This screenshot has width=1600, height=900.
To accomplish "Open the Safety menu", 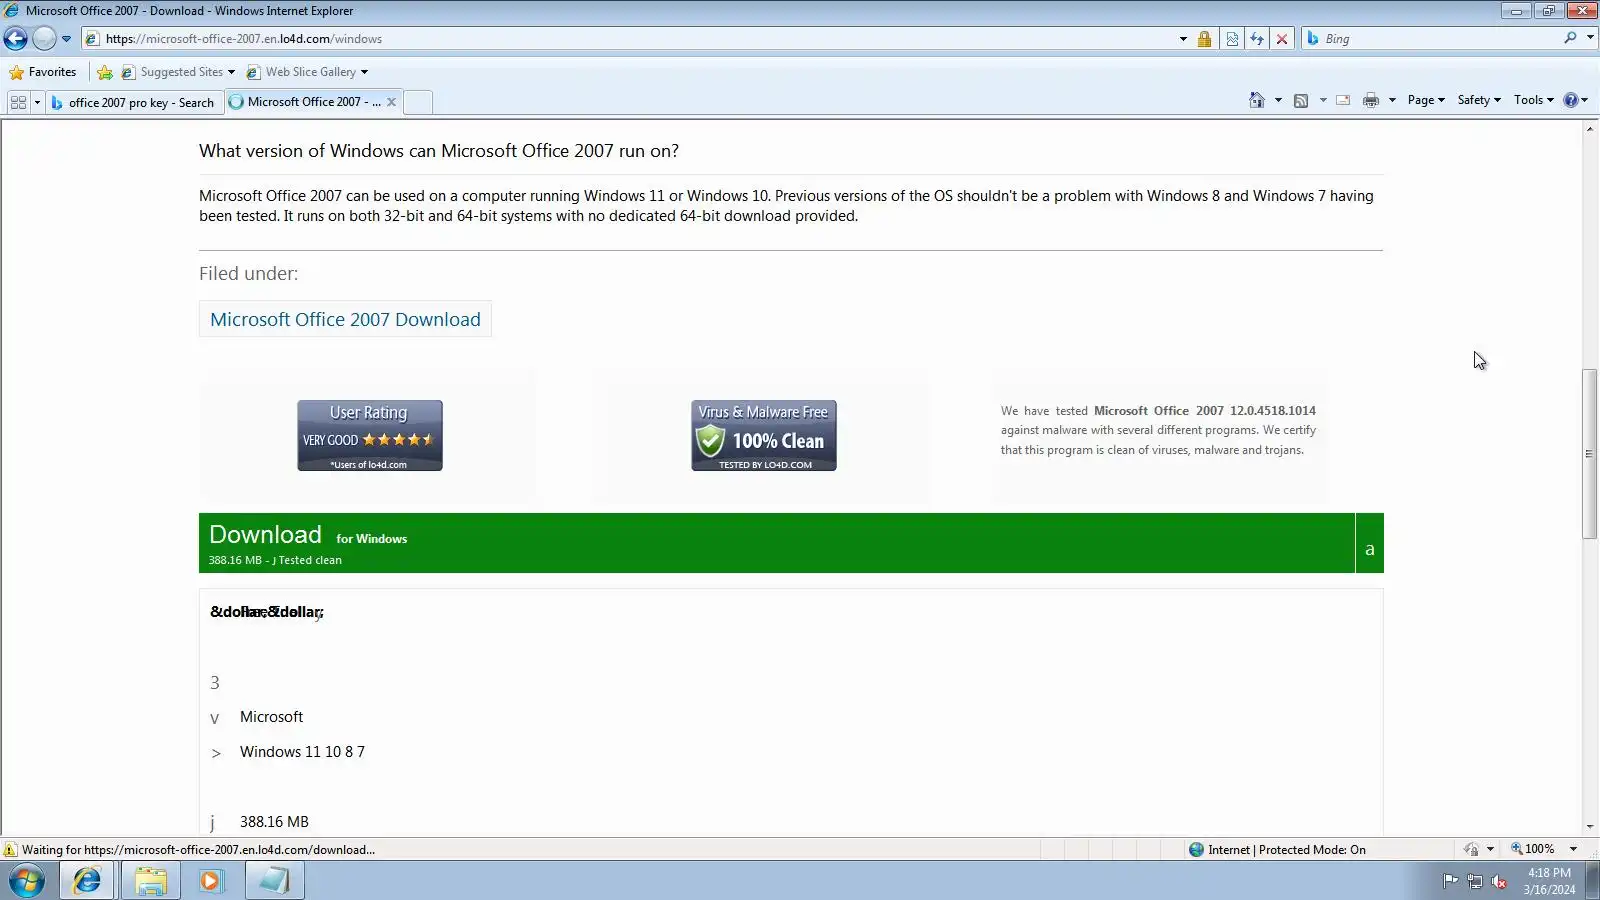I will coord(1479,100).
